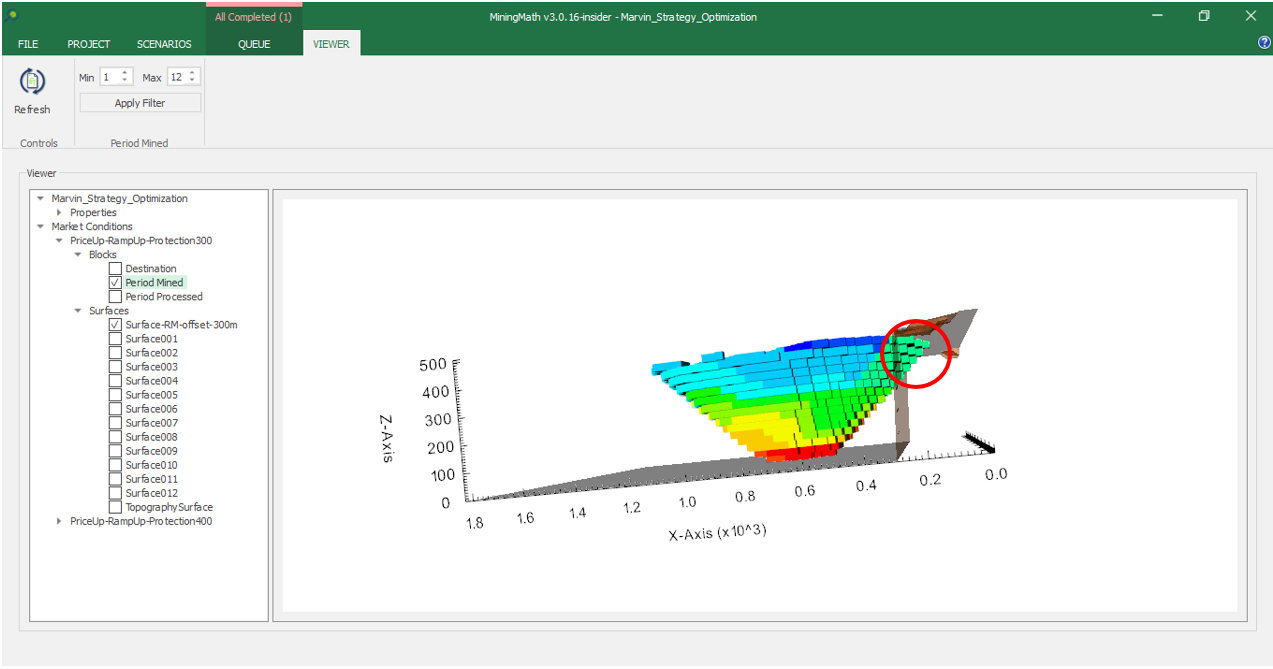This screenshot has width=1273, height=669.
Task: Click inside the Min period input field
Action: (109, 77)
